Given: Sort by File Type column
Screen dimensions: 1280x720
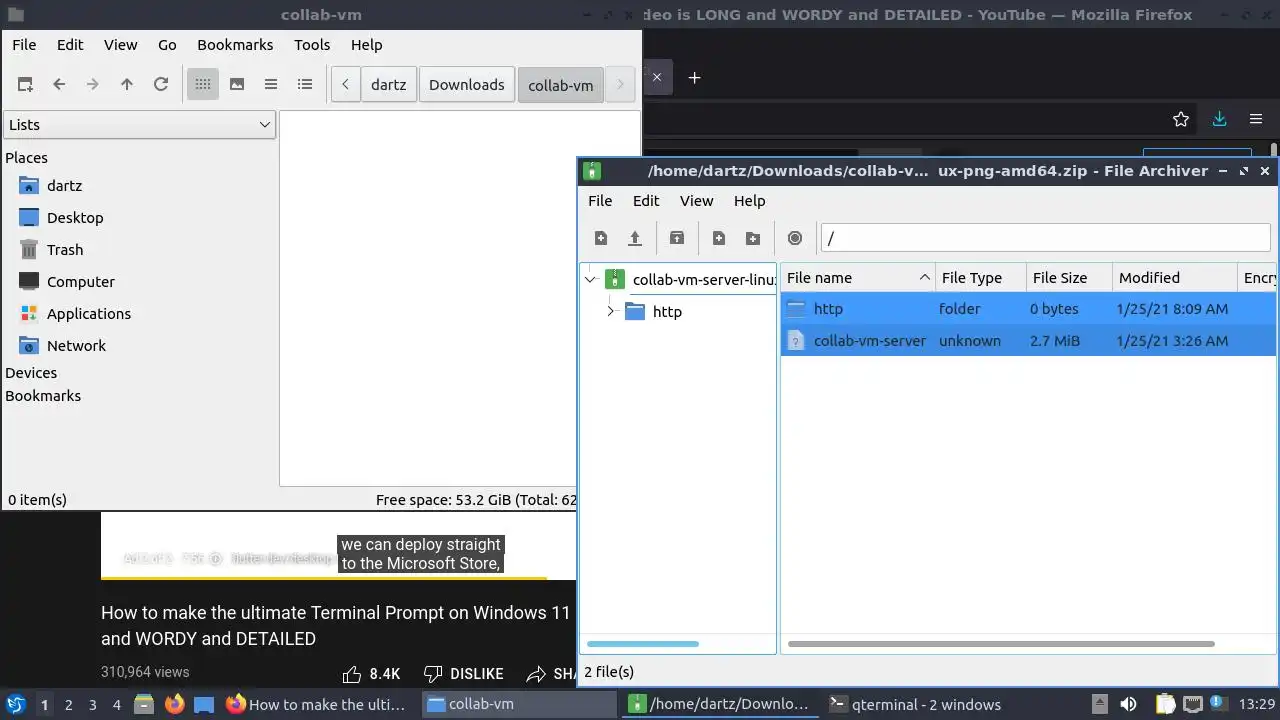Looking at the screenshot, I should tap(981, 278).
